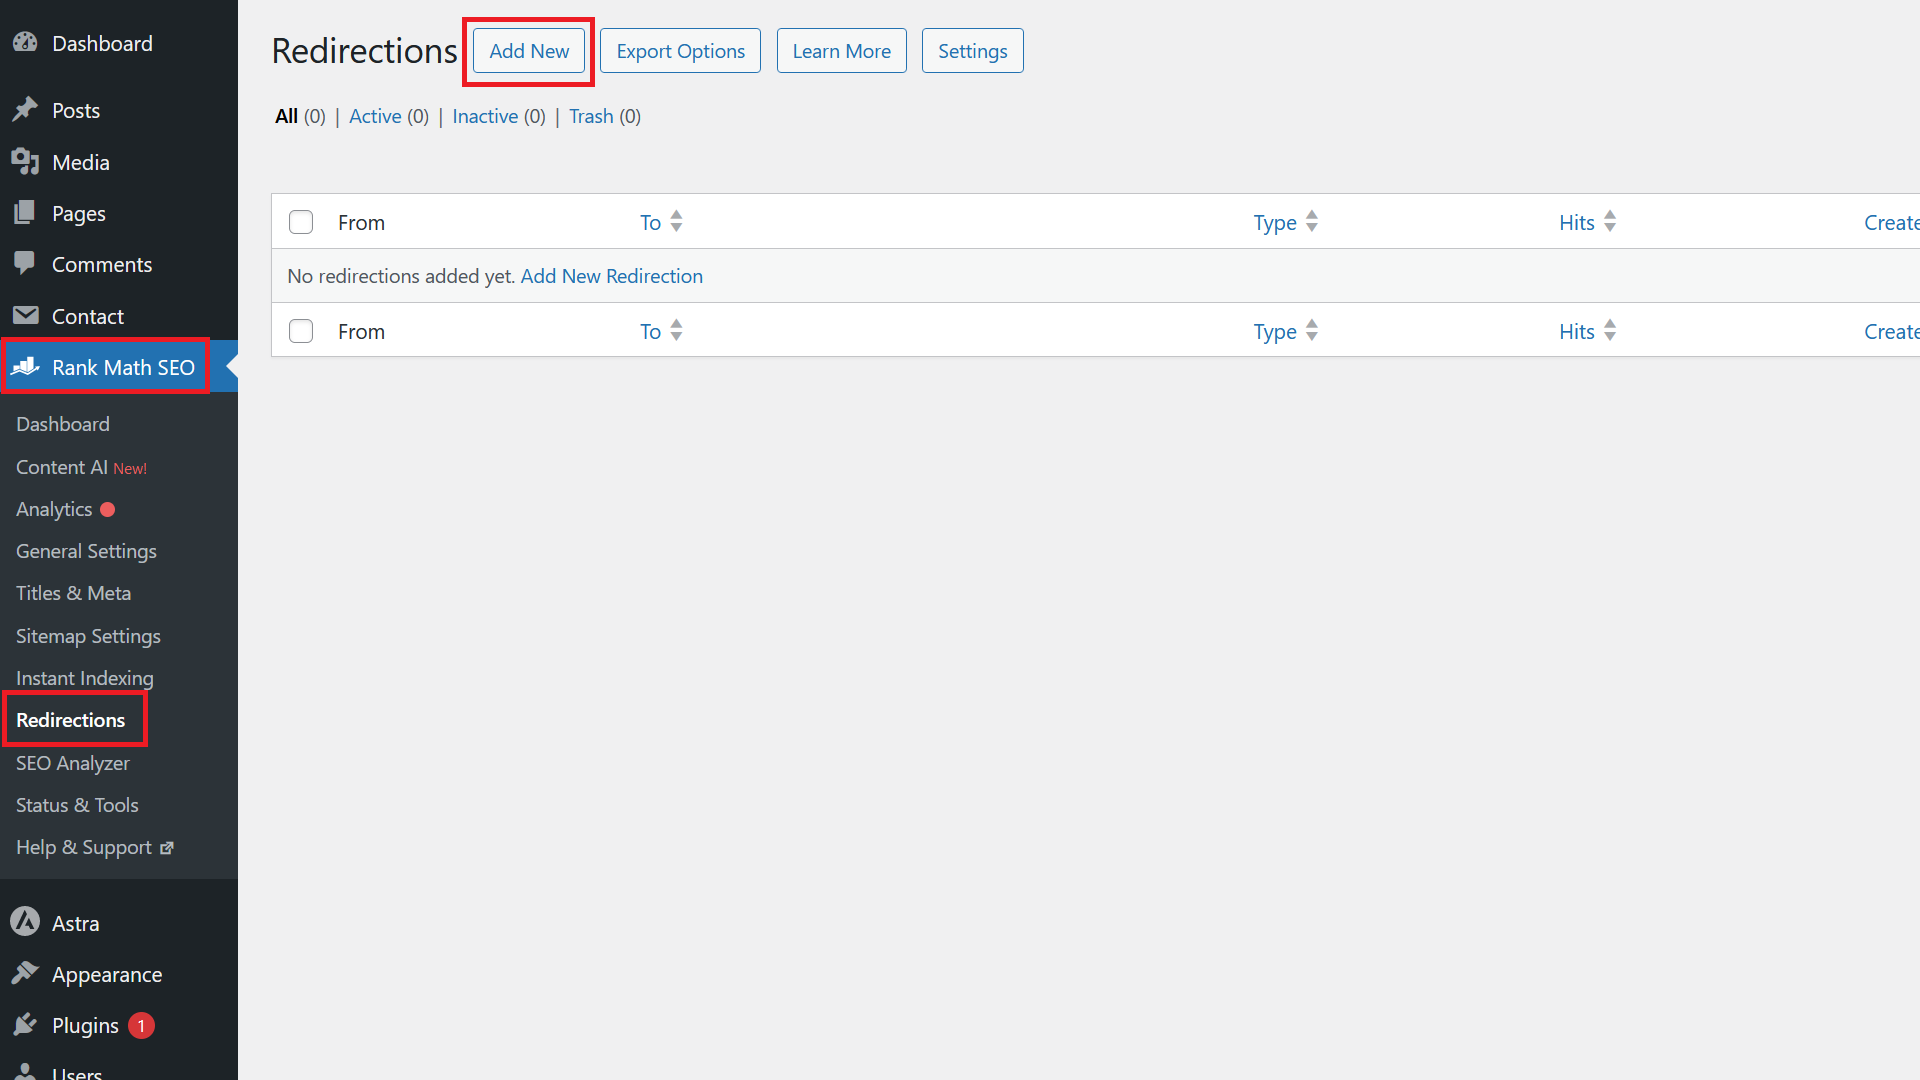Click the Add New Redirection link
Screen dimensions: 1920x1080
coord(612,274)
